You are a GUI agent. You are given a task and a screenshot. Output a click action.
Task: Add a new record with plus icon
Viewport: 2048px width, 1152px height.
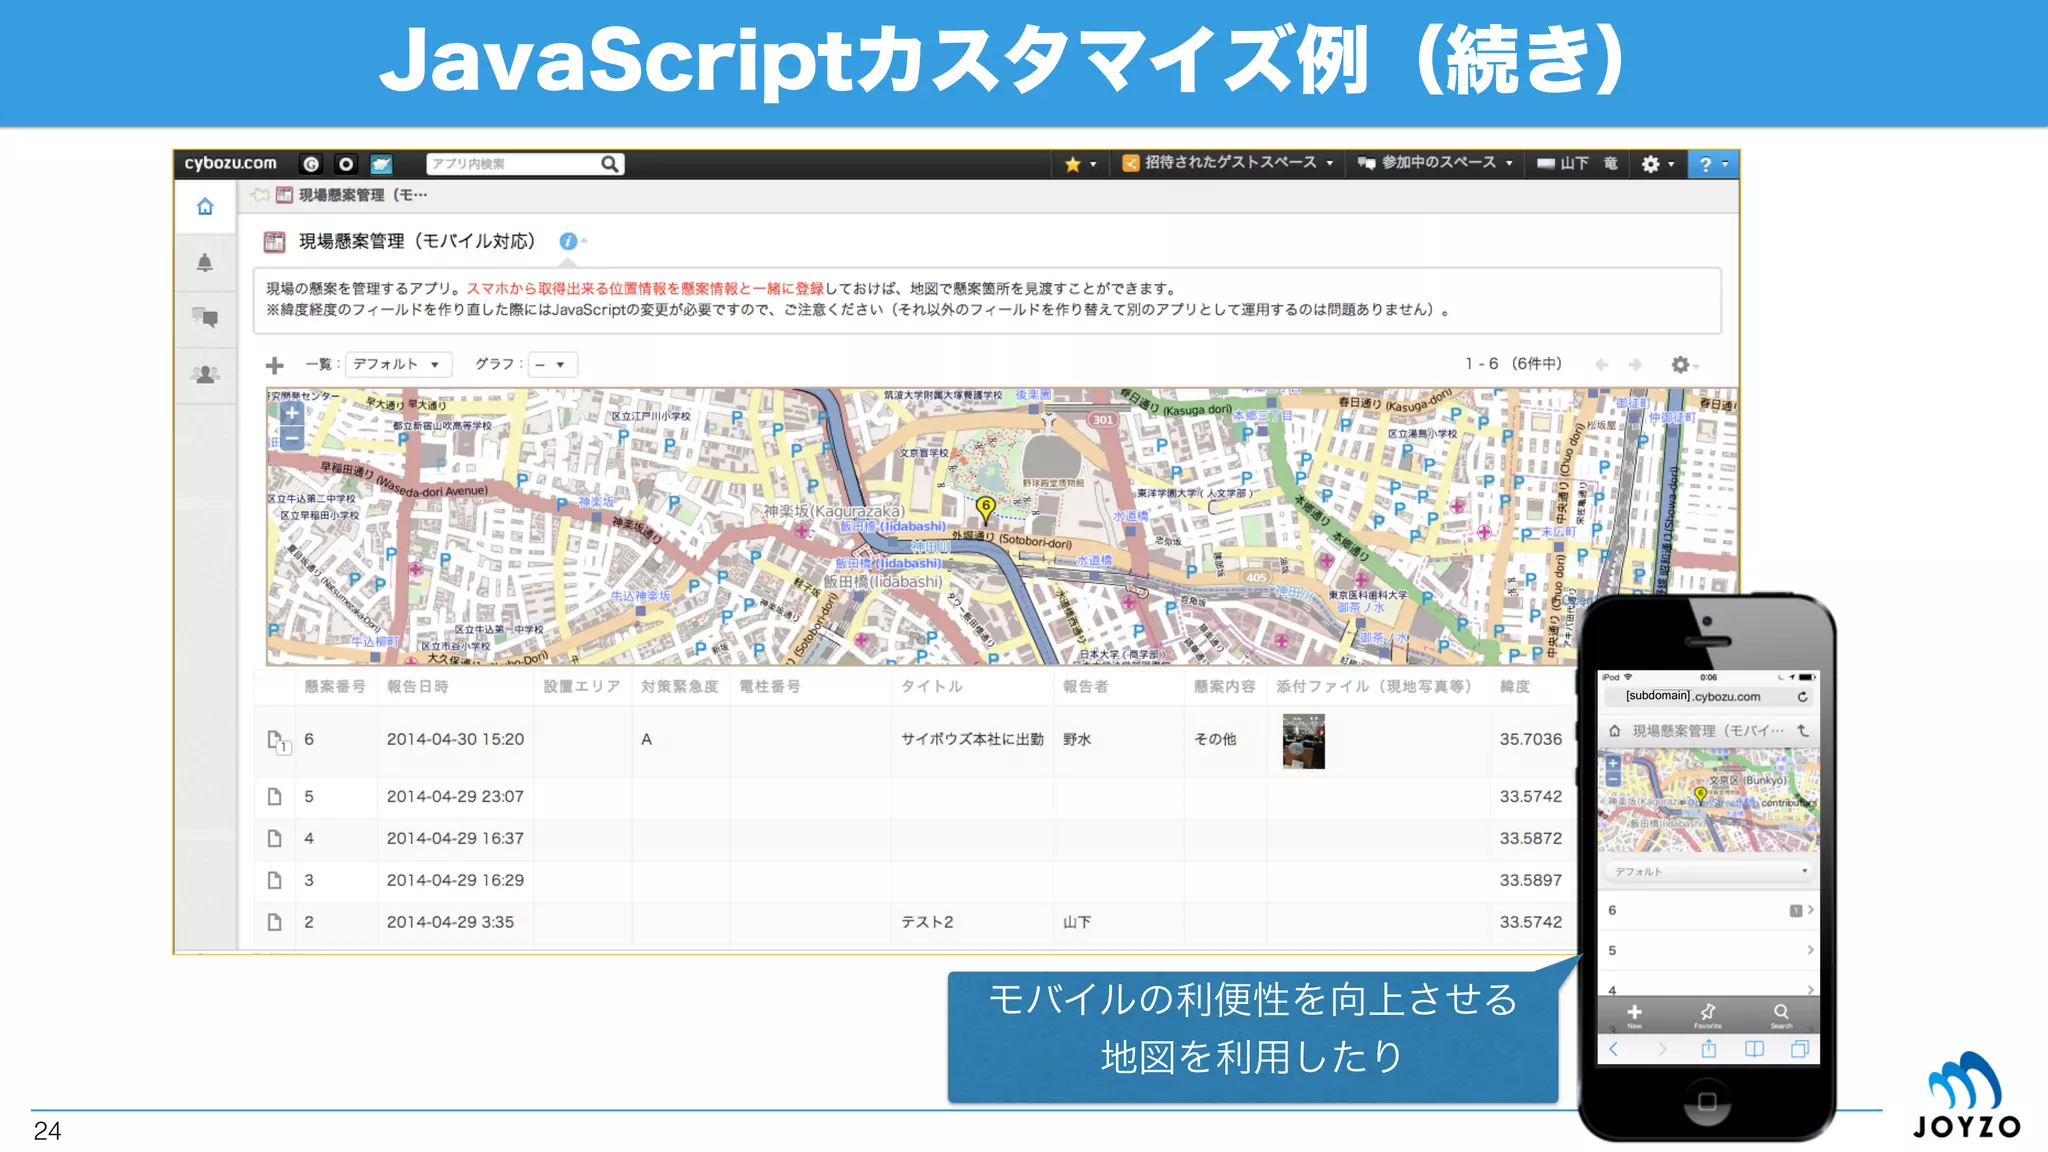tap(275, 365)
